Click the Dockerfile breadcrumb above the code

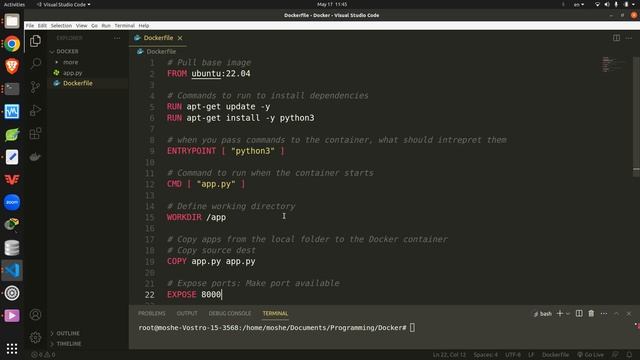161,52
